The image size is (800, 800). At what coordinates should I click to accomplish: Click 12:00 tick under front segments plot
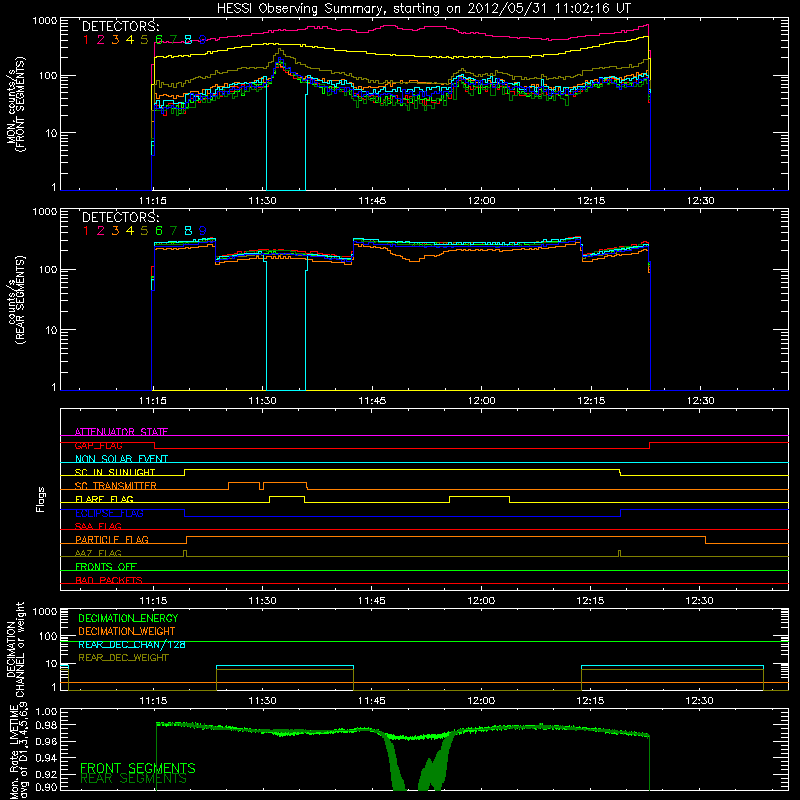pyautogui.click(x=481, y=201)
